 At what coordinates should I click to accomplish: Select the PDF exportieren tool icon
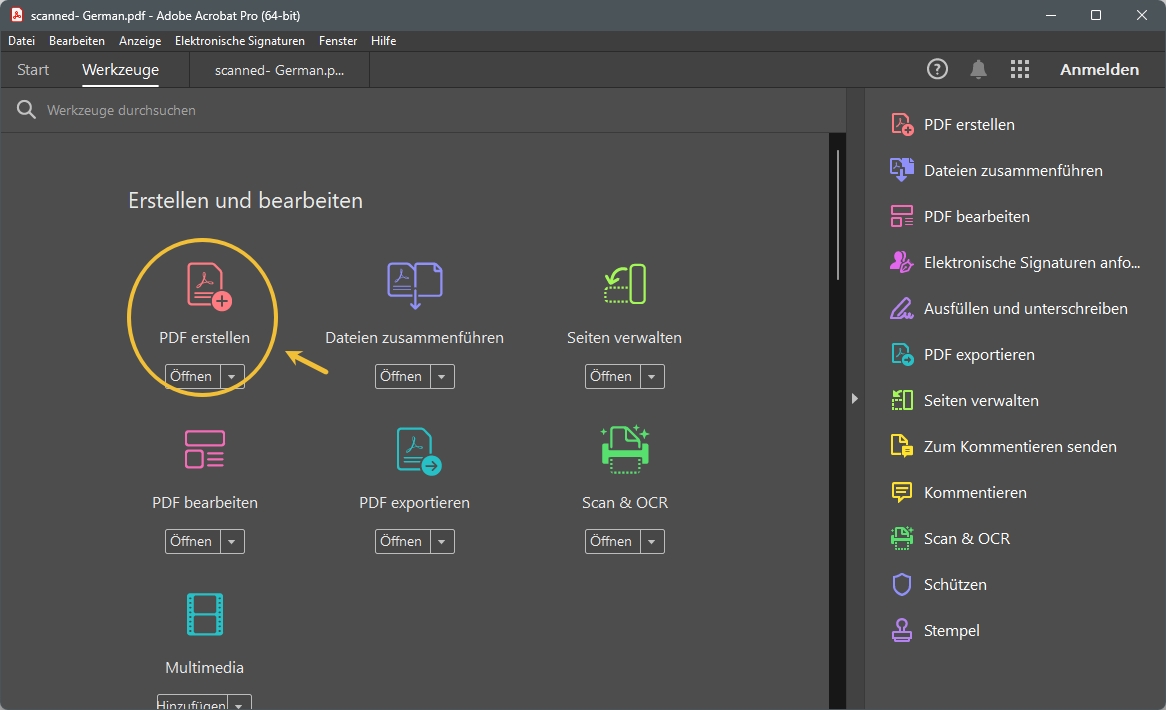417,450
